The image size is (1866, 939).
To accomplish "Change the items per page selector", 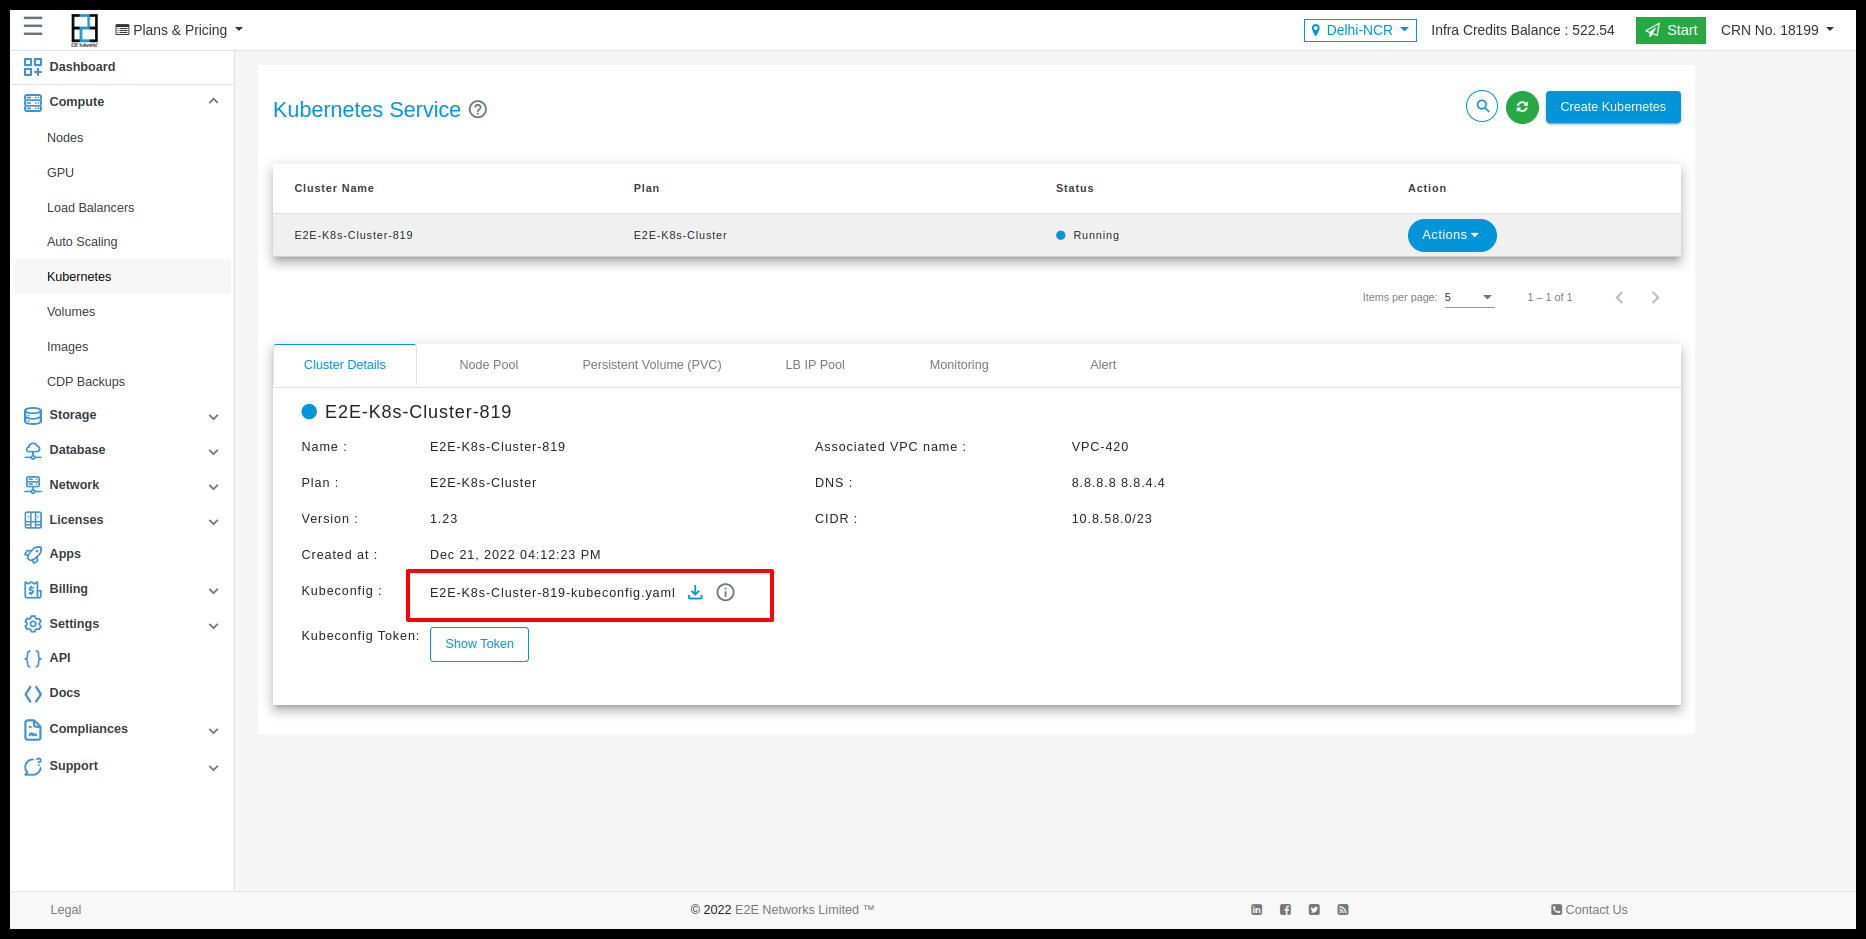I will click(x=1469, y=297).
